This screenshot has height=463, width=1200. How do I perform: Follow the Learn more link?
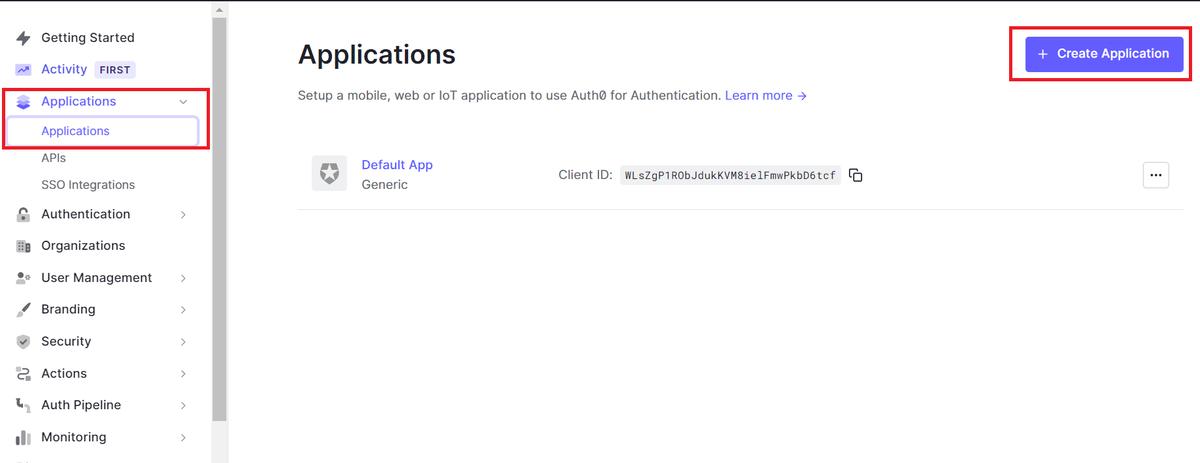(x=766, y=96)
